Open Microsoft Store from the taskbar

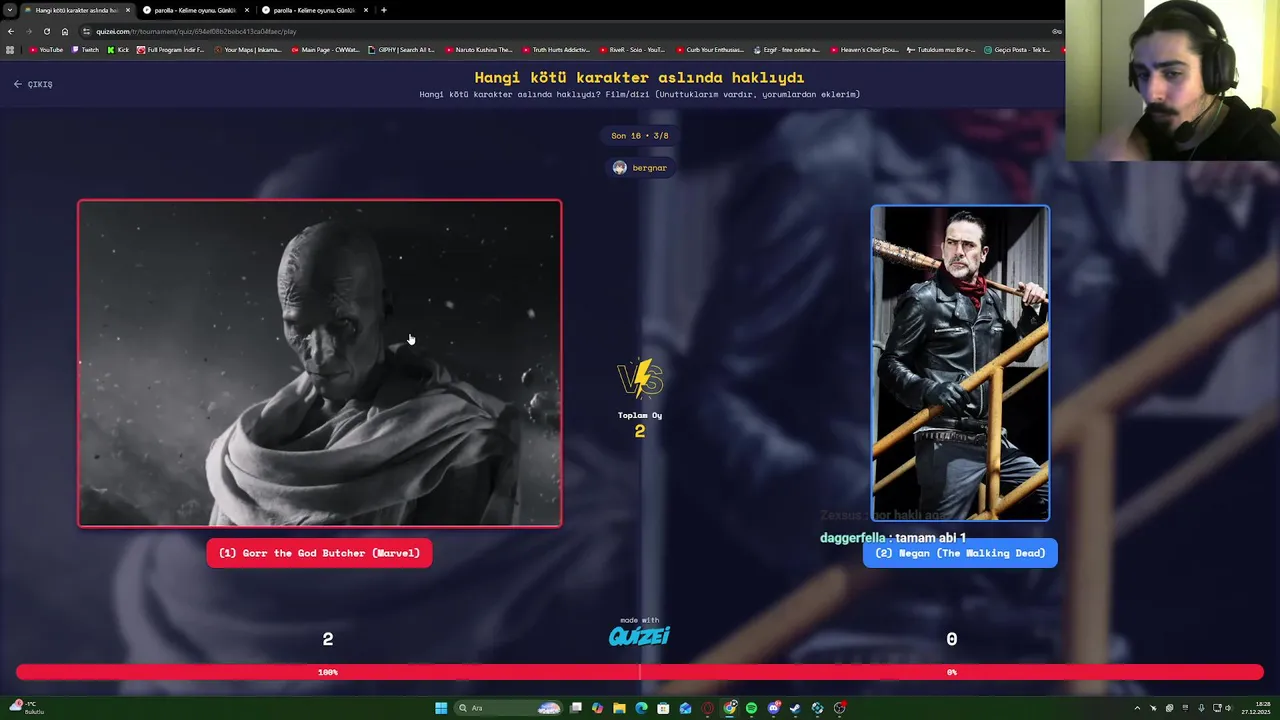tap(663, 708)
